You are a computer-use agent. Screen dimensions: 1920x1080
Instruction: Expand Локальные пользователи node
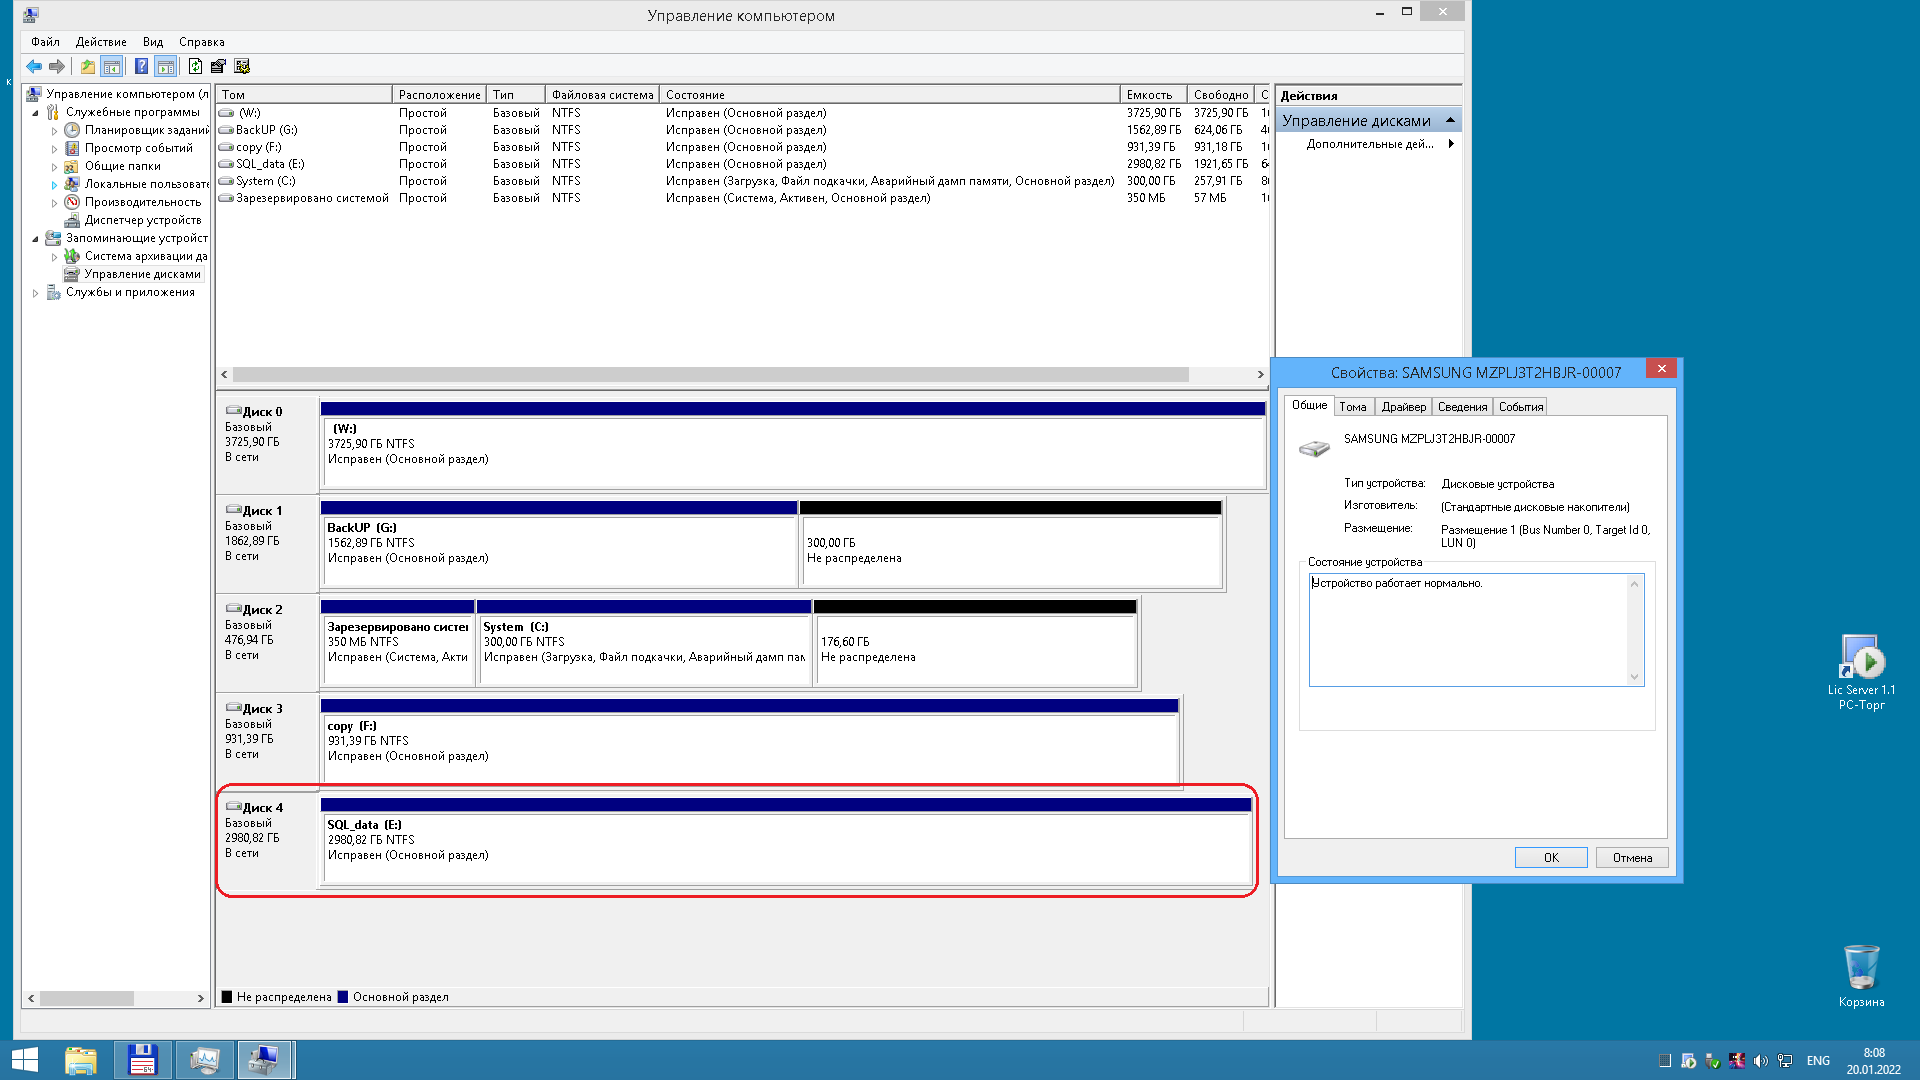[x=55, y=185]
